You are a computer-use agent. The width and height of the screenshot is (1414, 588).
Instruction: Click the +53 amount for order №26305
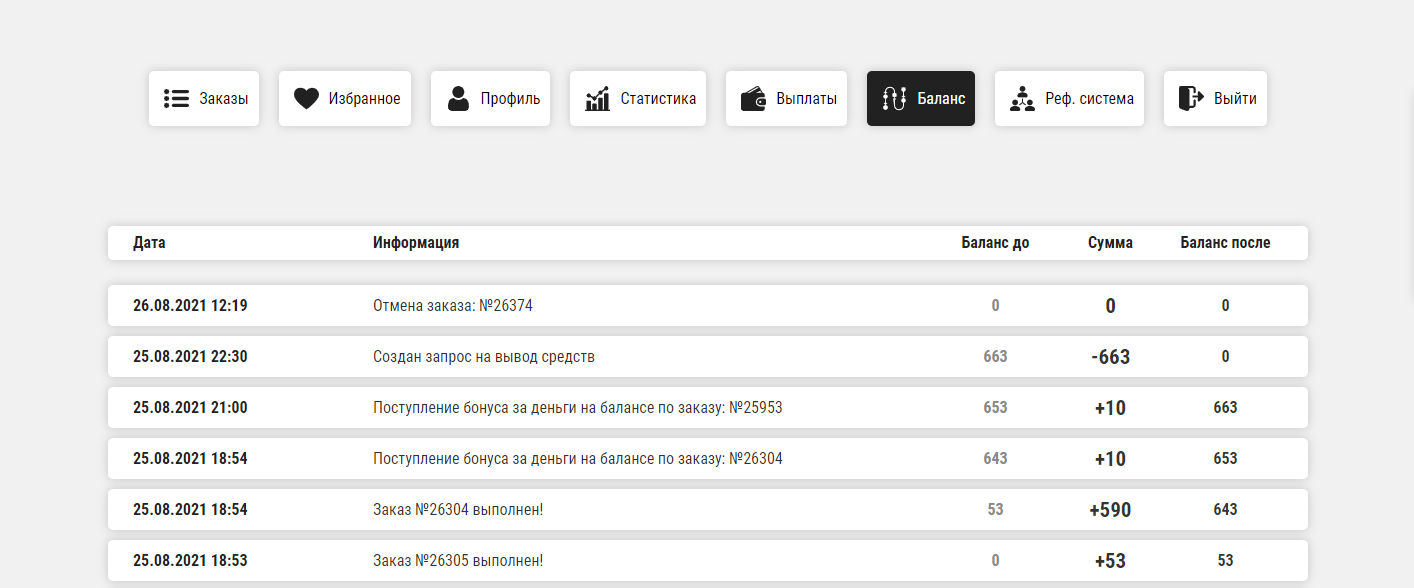coord(1110,561)
